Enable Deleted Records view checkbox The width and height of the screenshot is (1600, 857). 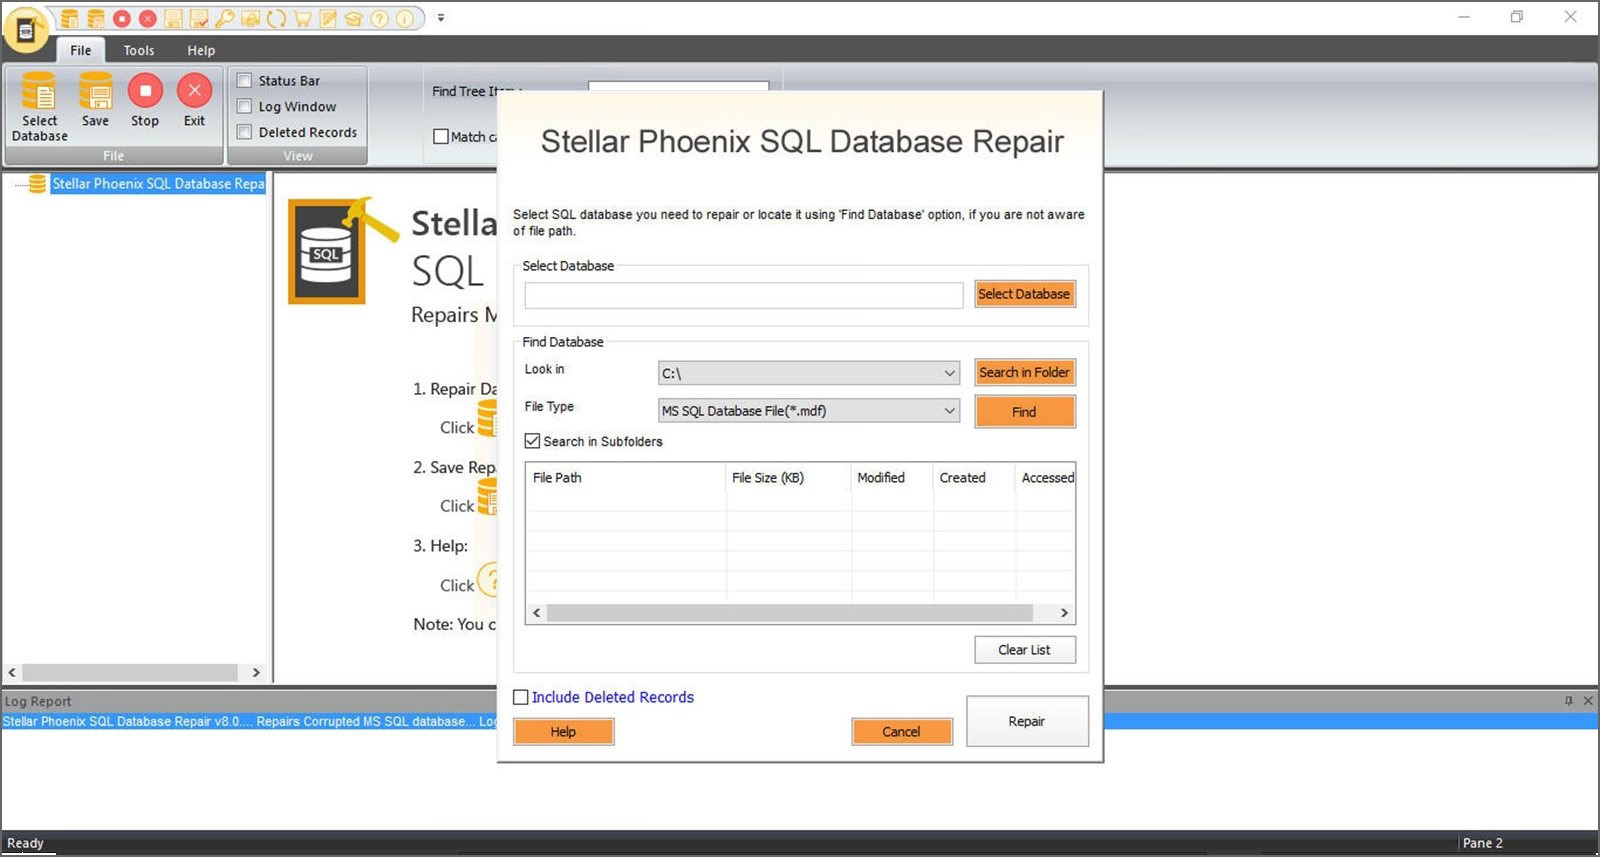click(244, 132)
